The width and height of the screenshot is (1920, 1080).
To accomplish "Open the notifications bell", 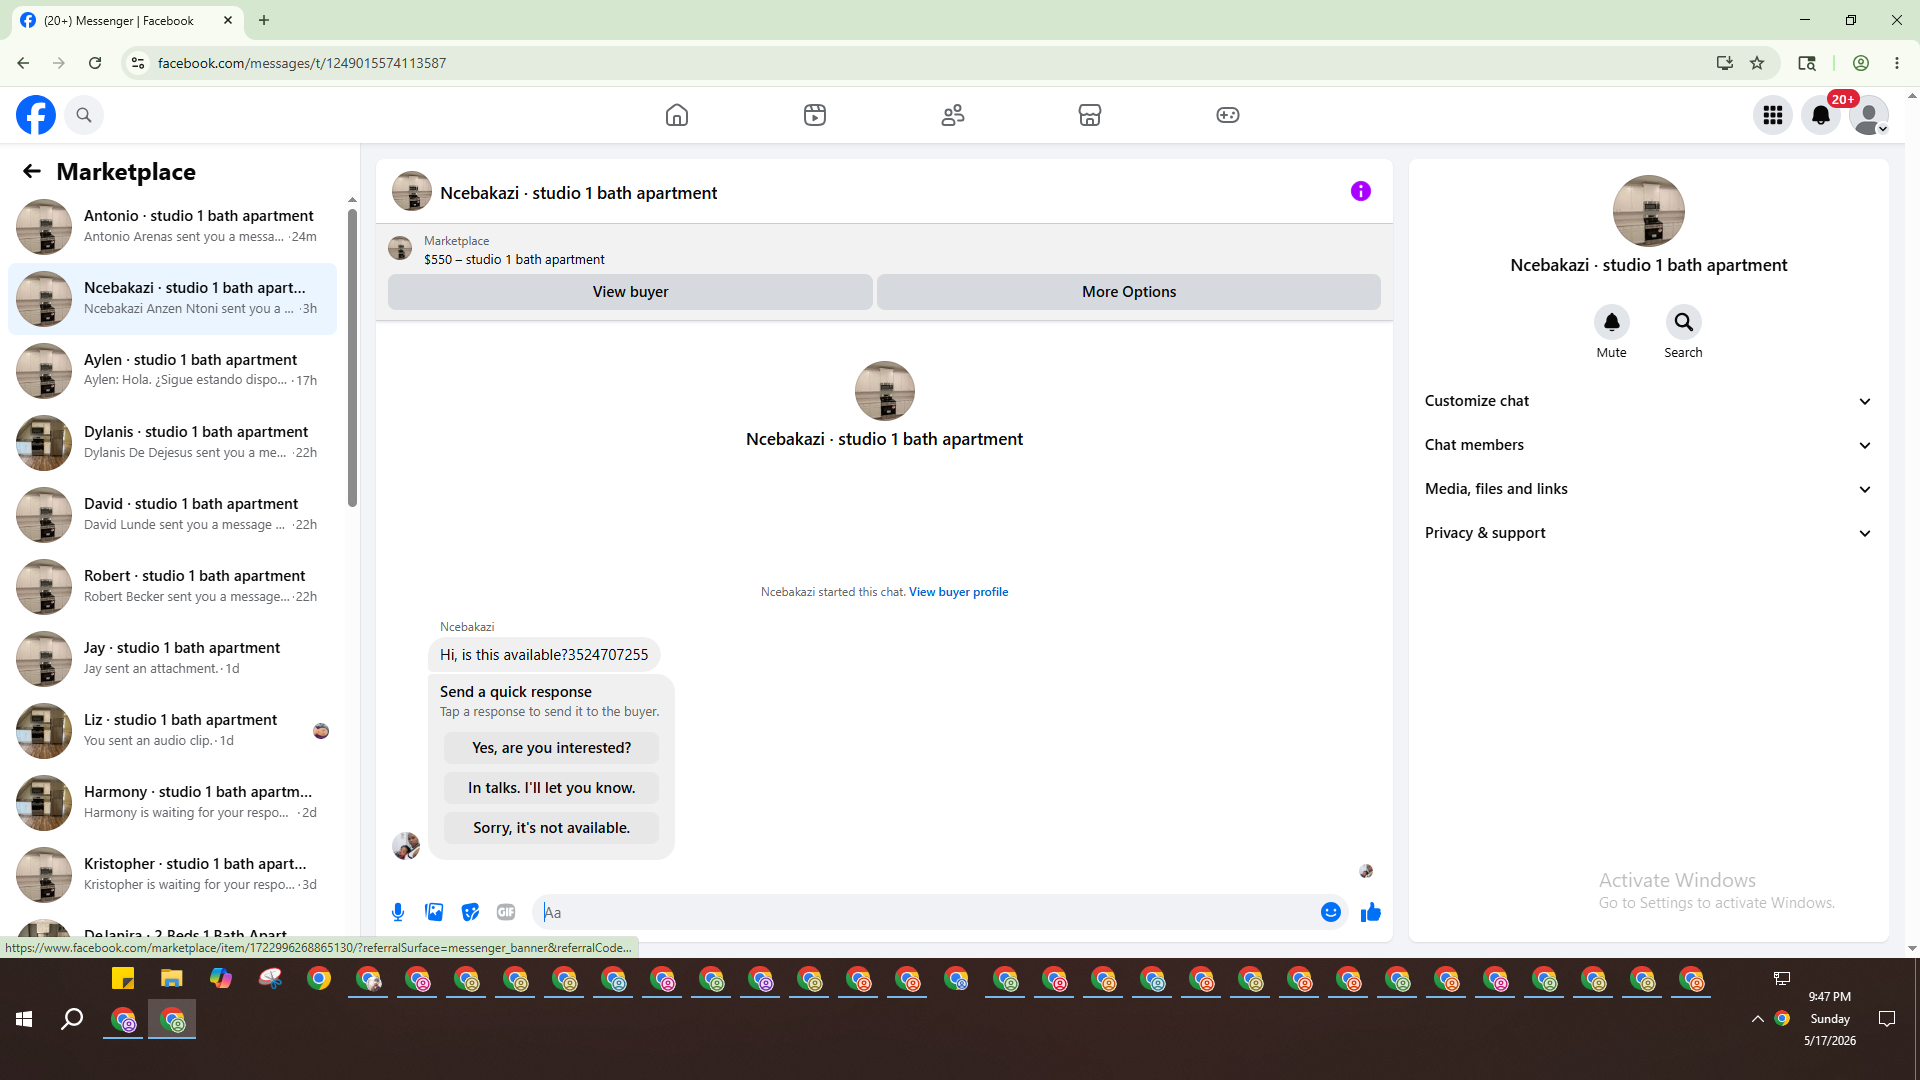I will point(1821,115).
